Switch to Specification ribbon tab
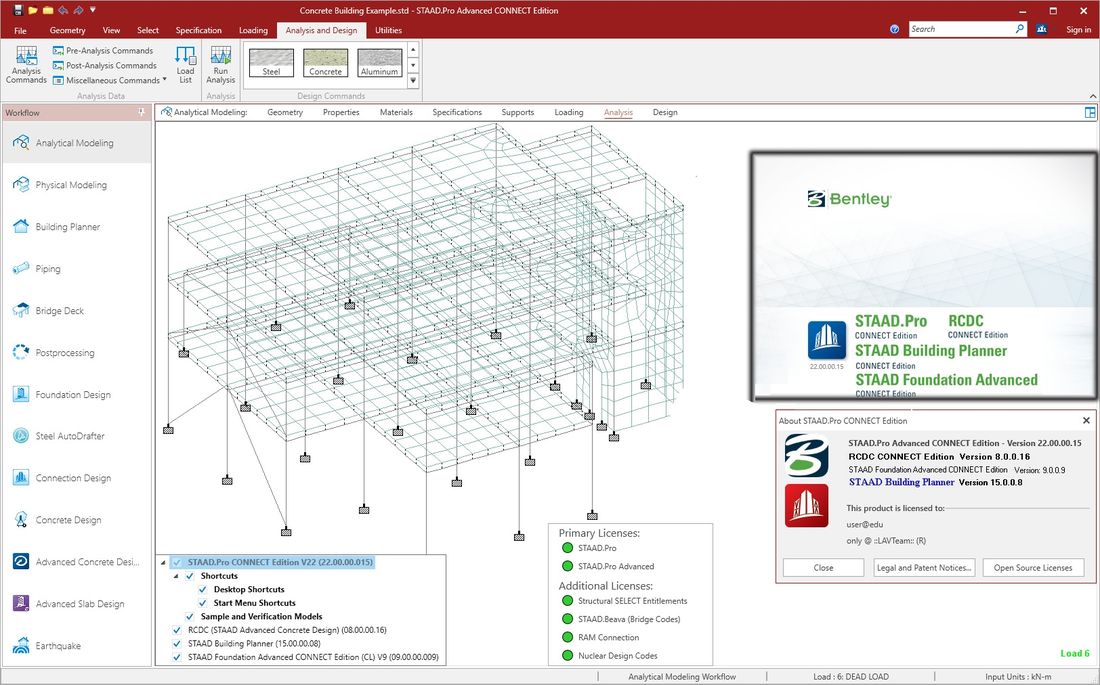Screen dimensions: 1100x685 click(199, 30)
